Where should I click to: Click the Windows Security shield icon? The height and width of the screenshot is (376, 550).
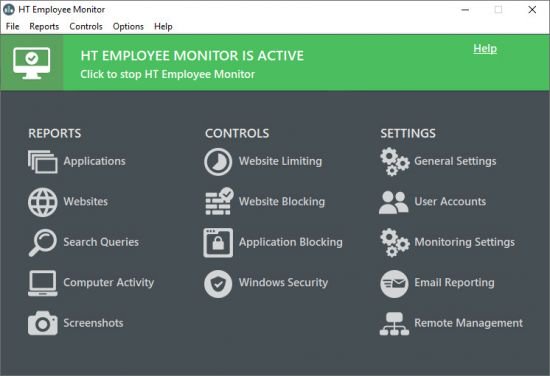click(218, 284)
